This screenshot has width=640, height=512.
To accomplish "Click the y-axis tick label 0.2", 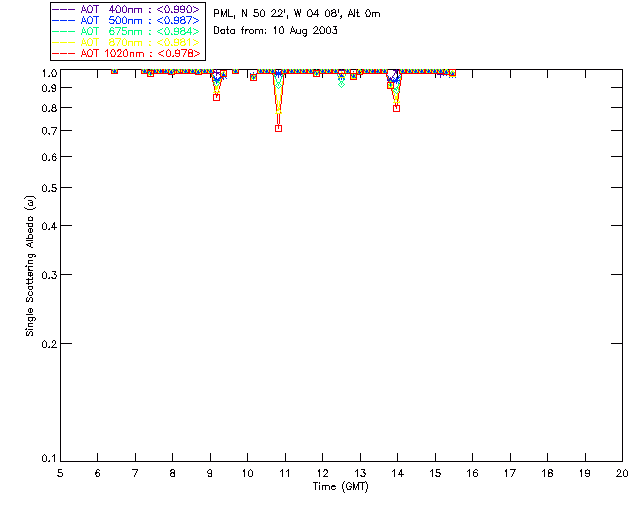I will [49, 344].
